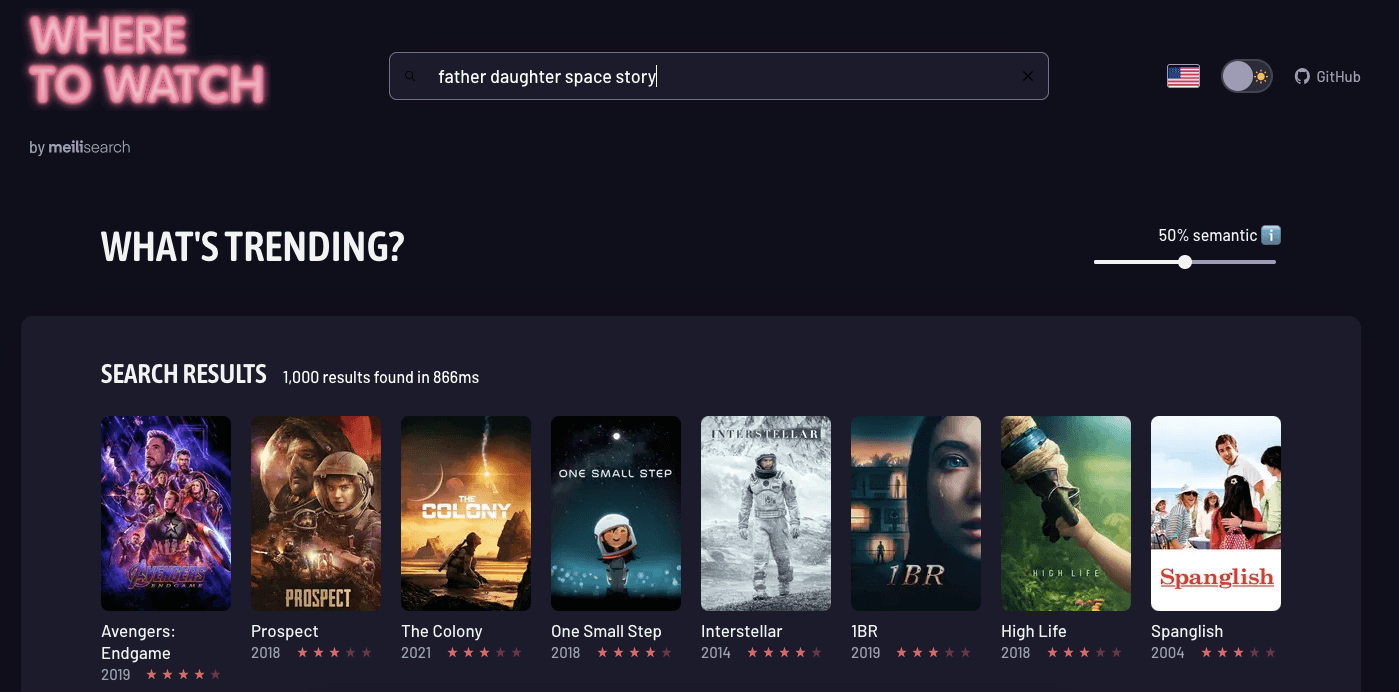Click the GitHub octocat icon
1399x692 pixels.
coord(1302,77)
